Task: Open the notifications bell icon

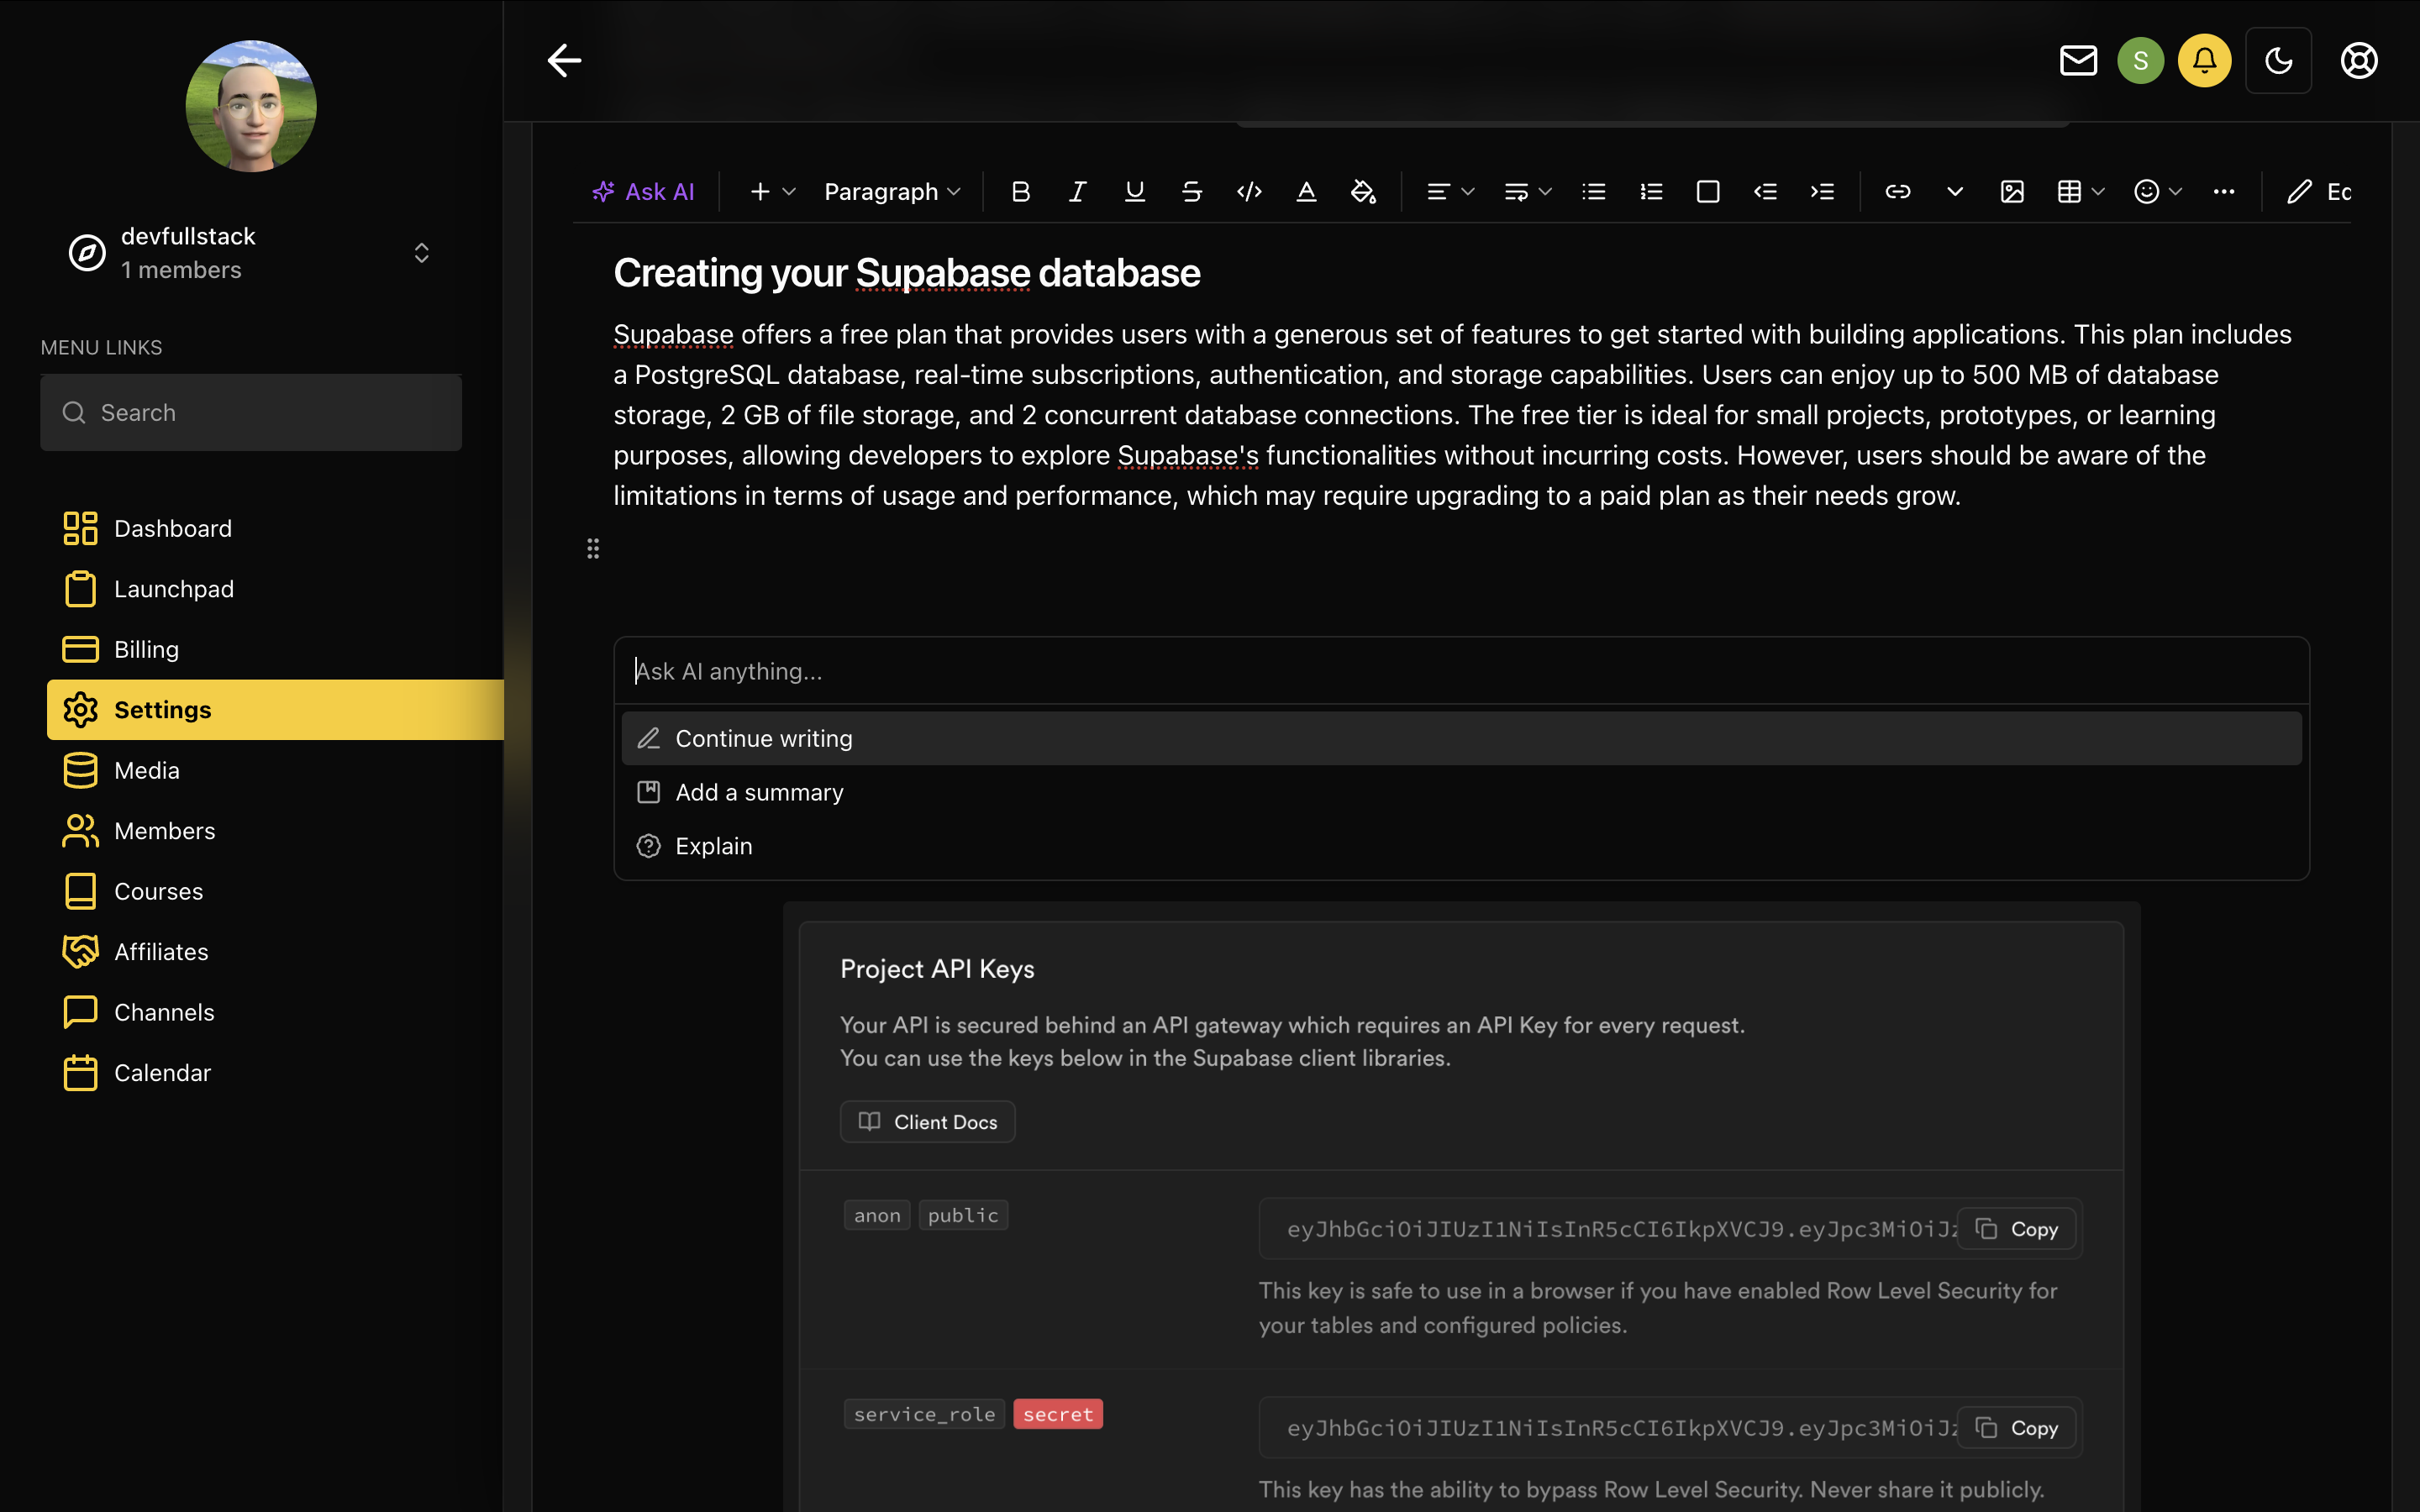Action: [x=2204, y=61]
